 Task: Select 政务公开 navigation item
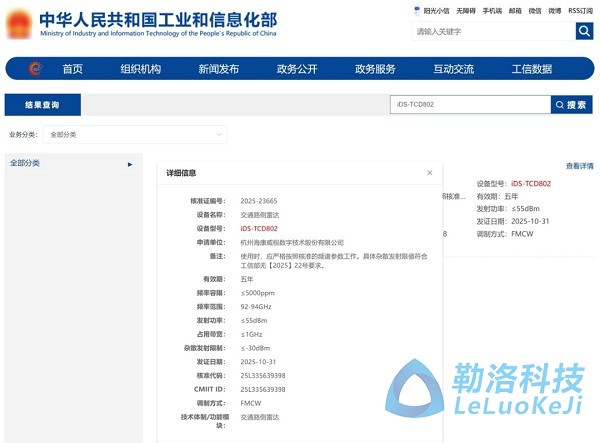[297, 69]
